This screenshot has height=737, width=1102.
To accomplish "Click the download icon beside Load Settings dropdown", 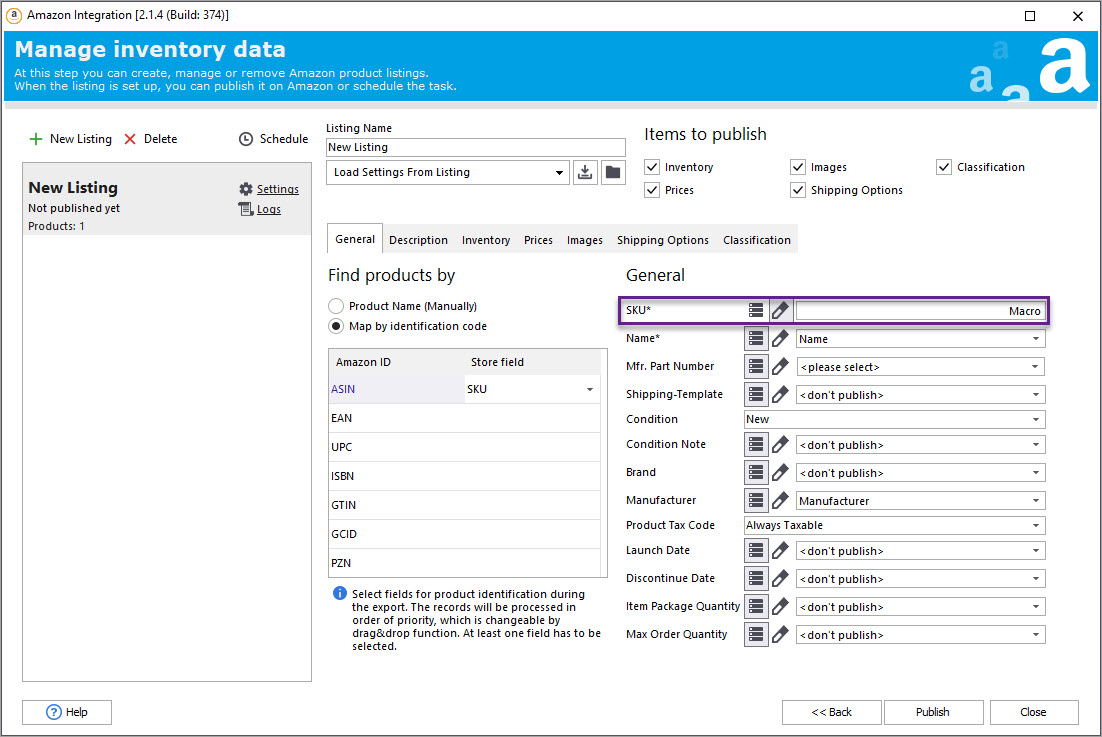I will pyautogui.click(x=585, y=172).
